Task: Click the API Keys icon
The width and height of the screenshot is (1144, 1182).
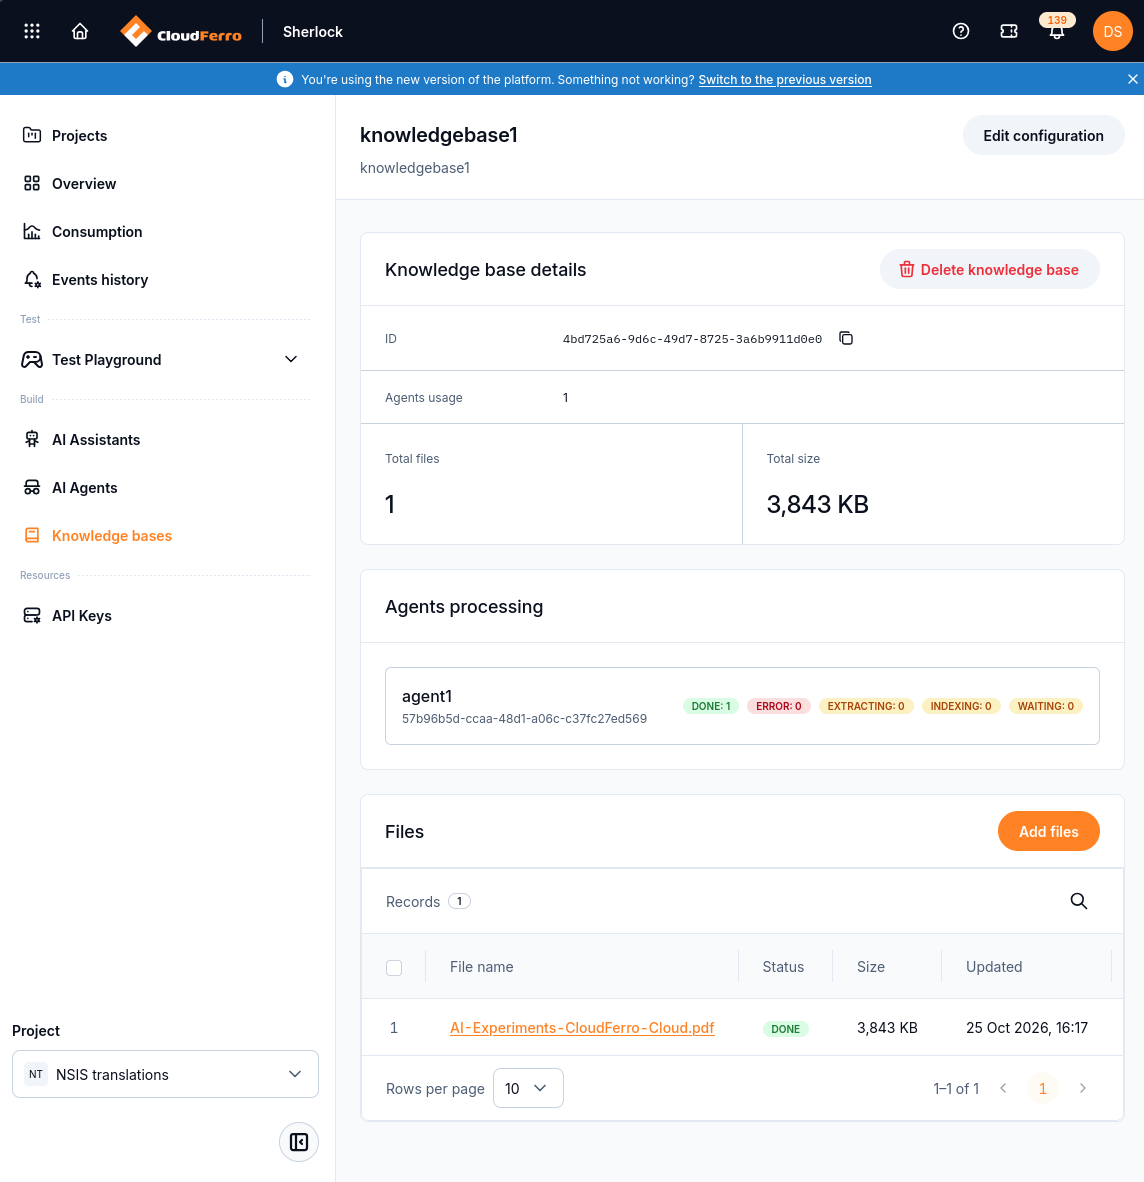Action: [32, 615]
